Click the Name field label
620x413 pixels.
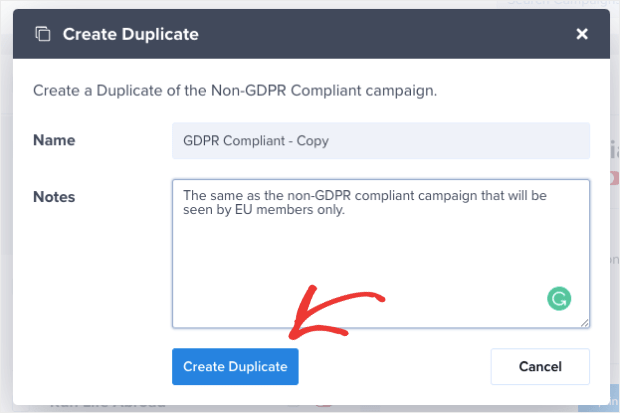(54, 140)
